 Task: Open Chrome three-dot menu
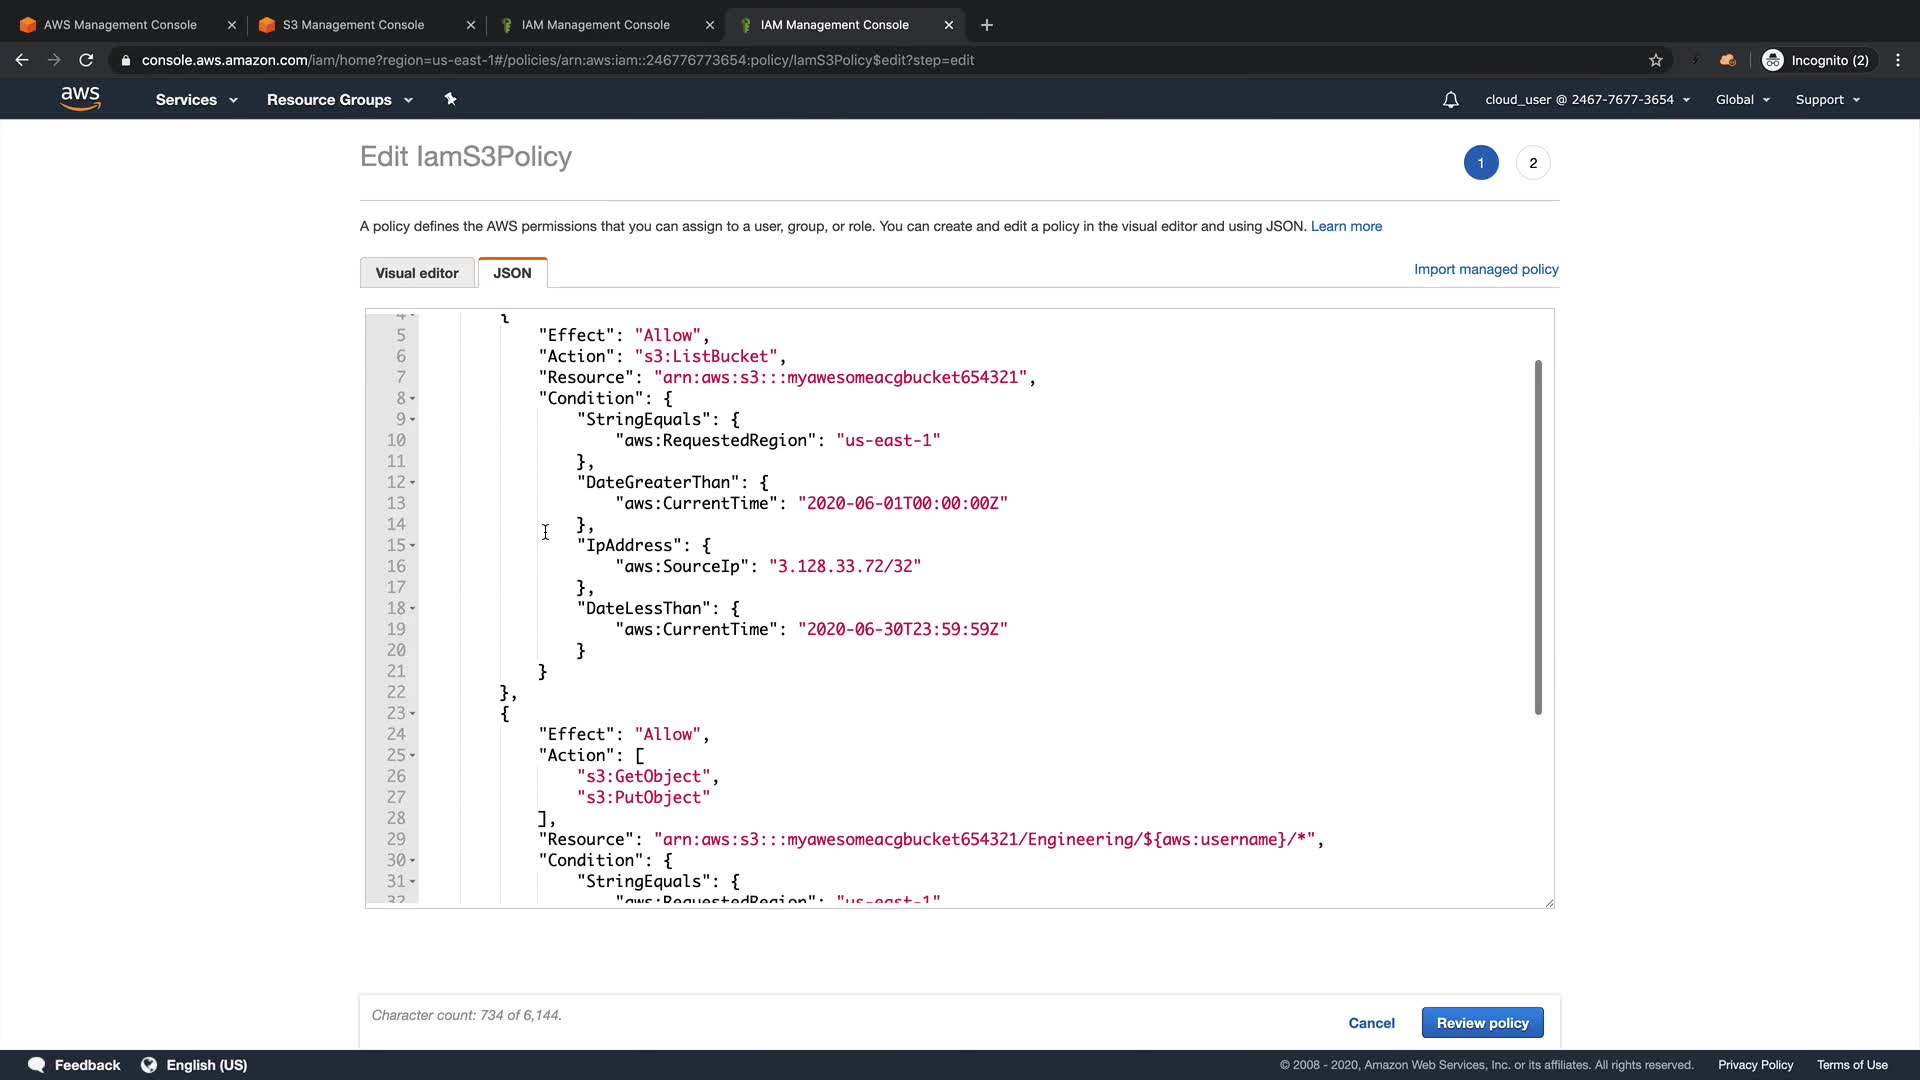coord(1898,60)
